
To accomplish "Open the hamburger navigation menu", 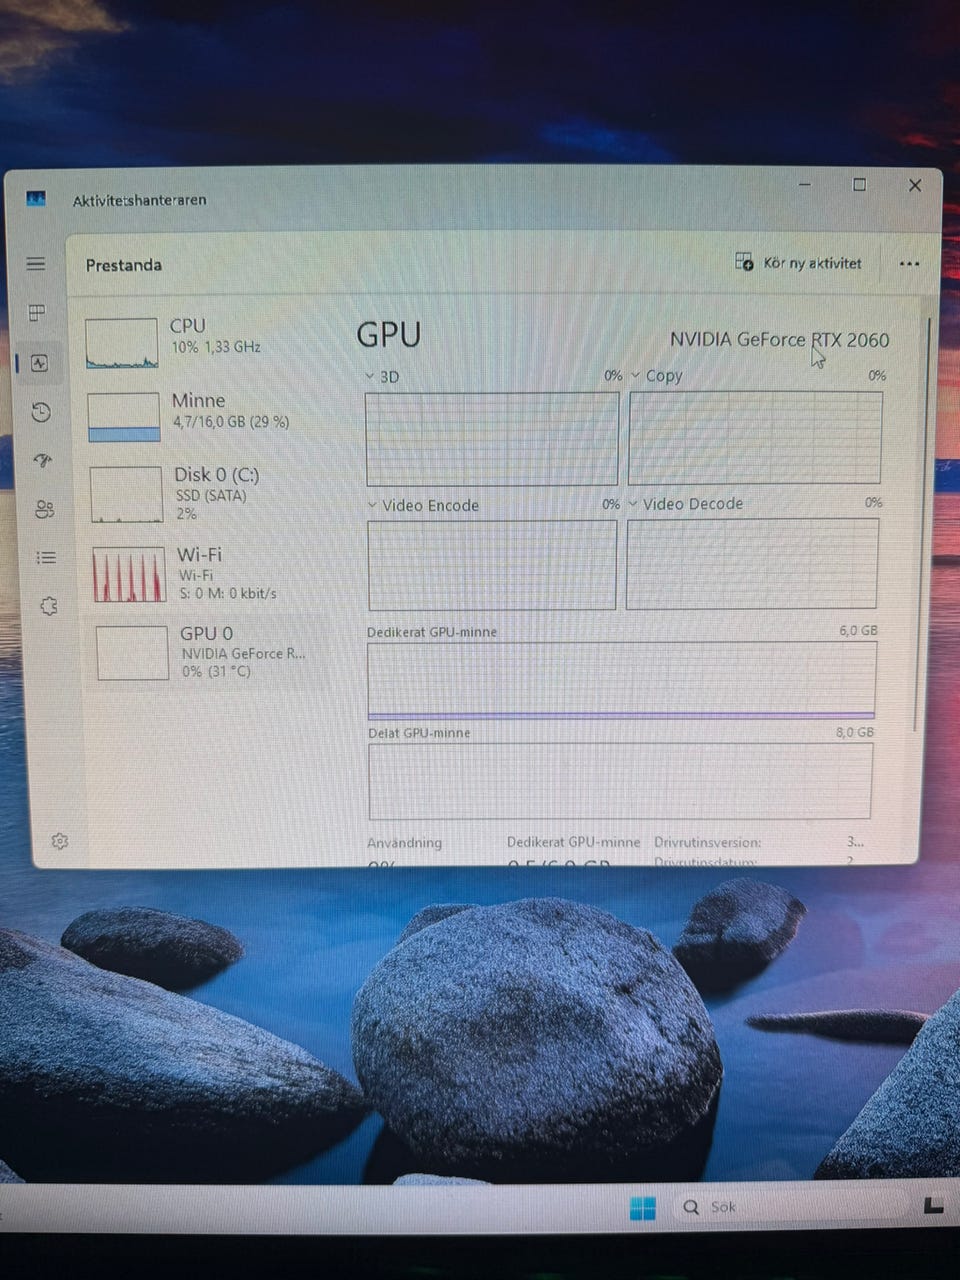I will pyautogui.click(x=36, y=264).
